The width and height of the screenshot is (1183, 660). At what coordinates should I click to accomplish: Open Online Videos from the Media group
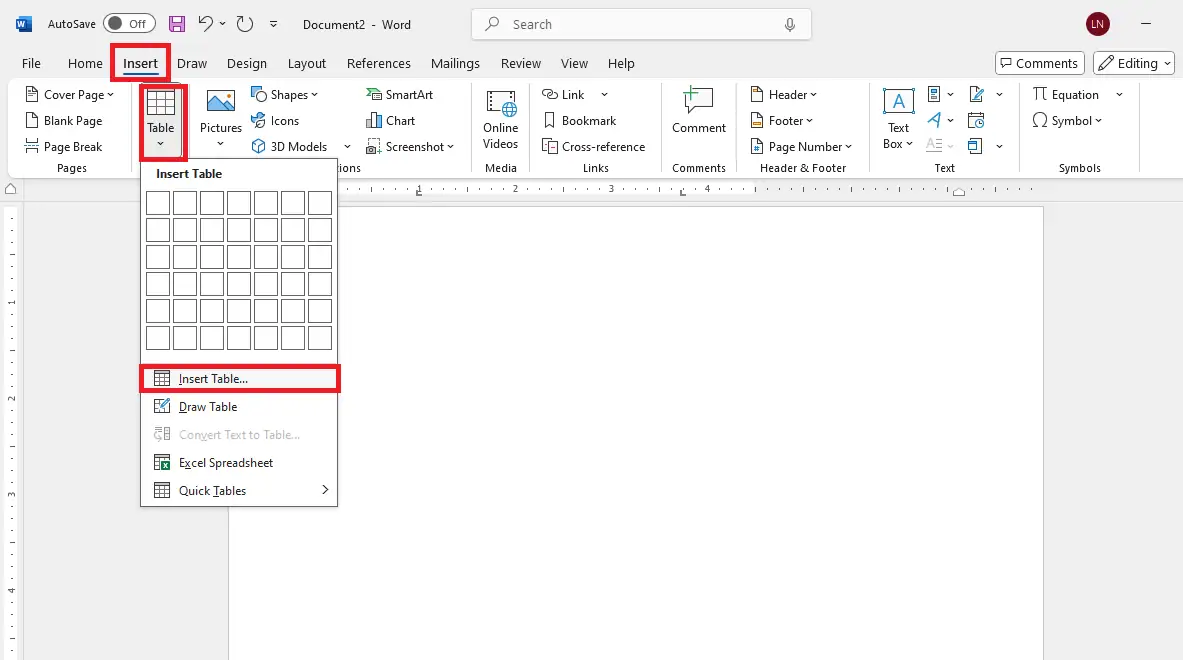coord(500,118)
